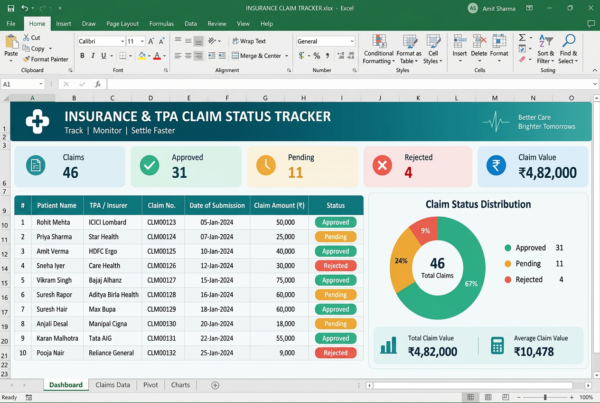Click the Insert cells icon

(460, 42)
